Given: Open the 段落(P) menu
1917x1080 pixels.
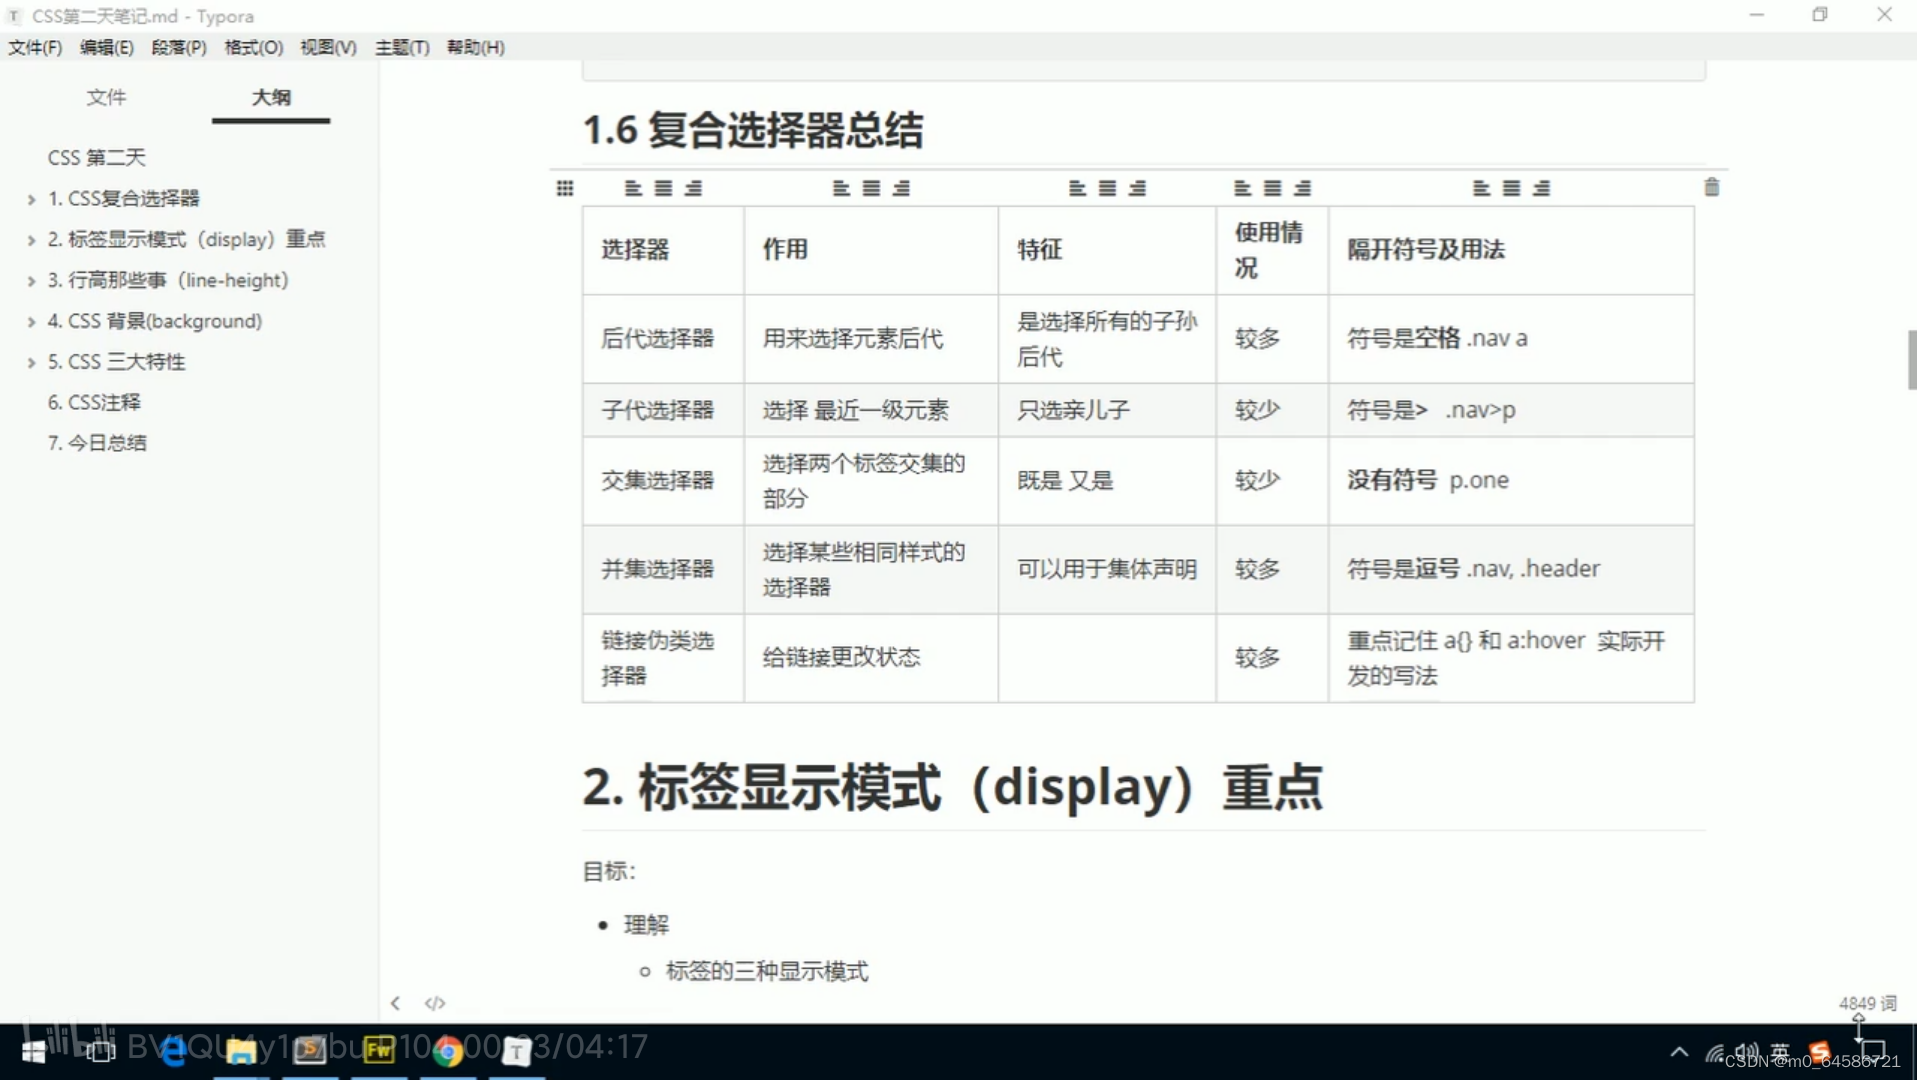Looking at the screenshot, I should click(x=179, y=47).
